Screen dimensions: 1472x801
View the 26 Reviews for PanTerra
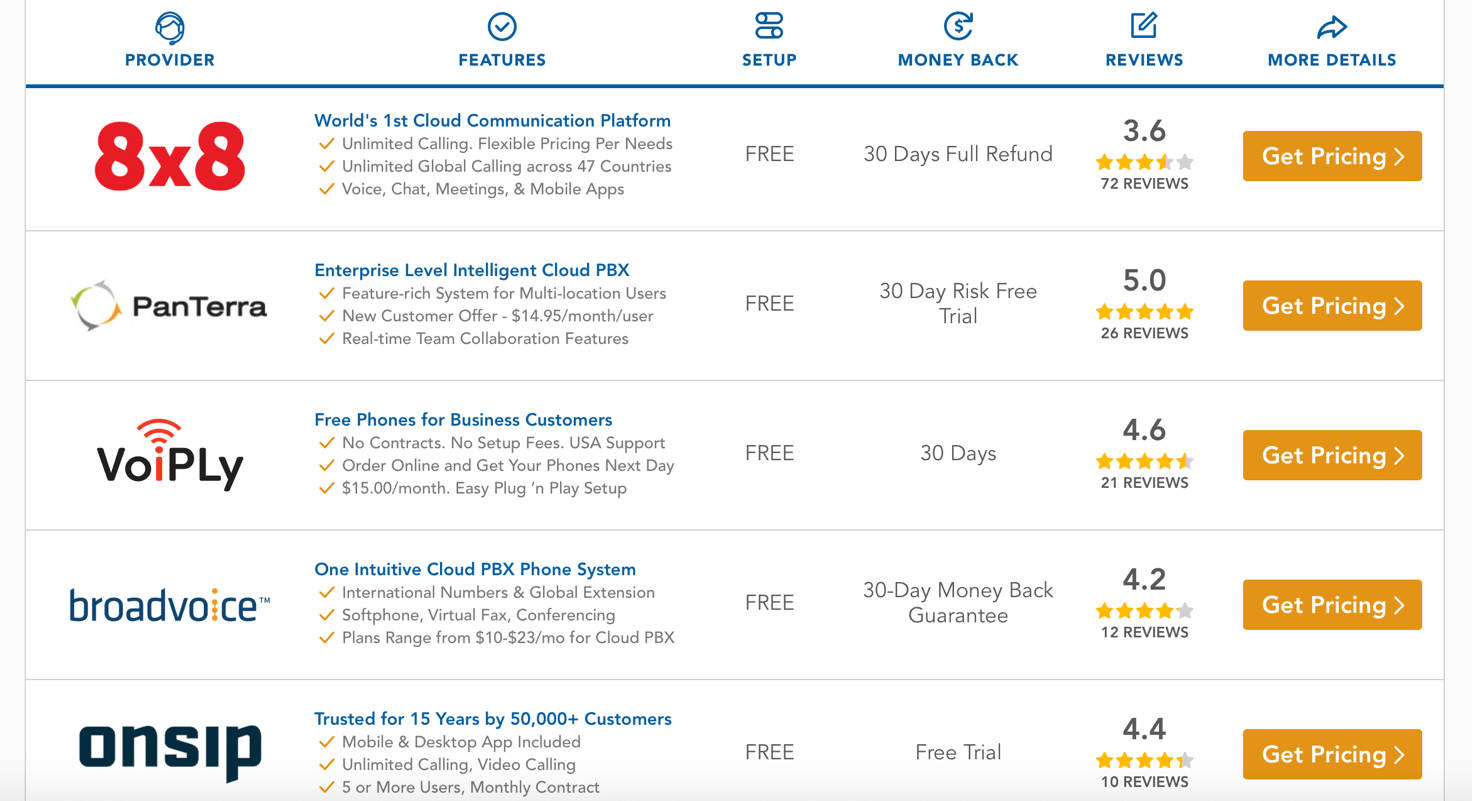tap(1144, 333)
